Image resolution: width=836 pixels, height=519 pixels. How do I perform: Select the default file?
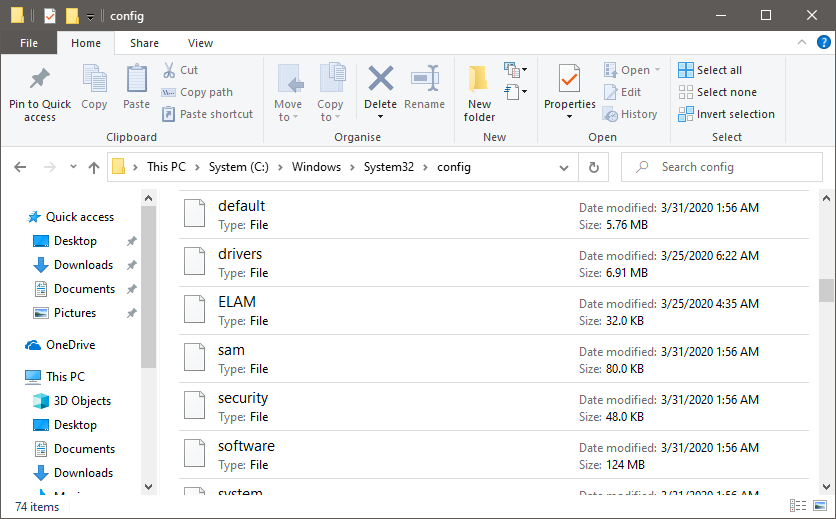click(x=494, y=214)
